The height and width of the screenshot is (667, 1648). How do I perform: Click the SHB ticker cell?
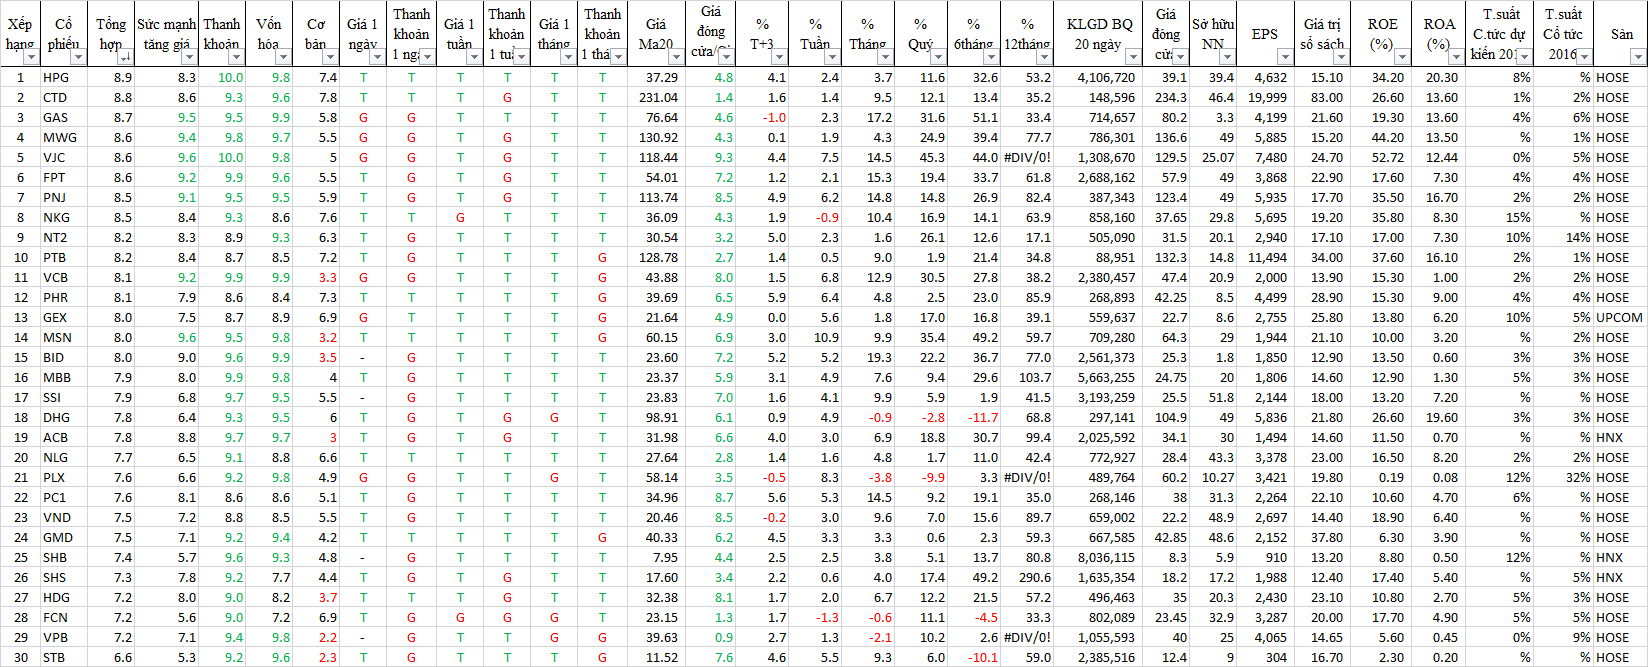tap(64, 557)
